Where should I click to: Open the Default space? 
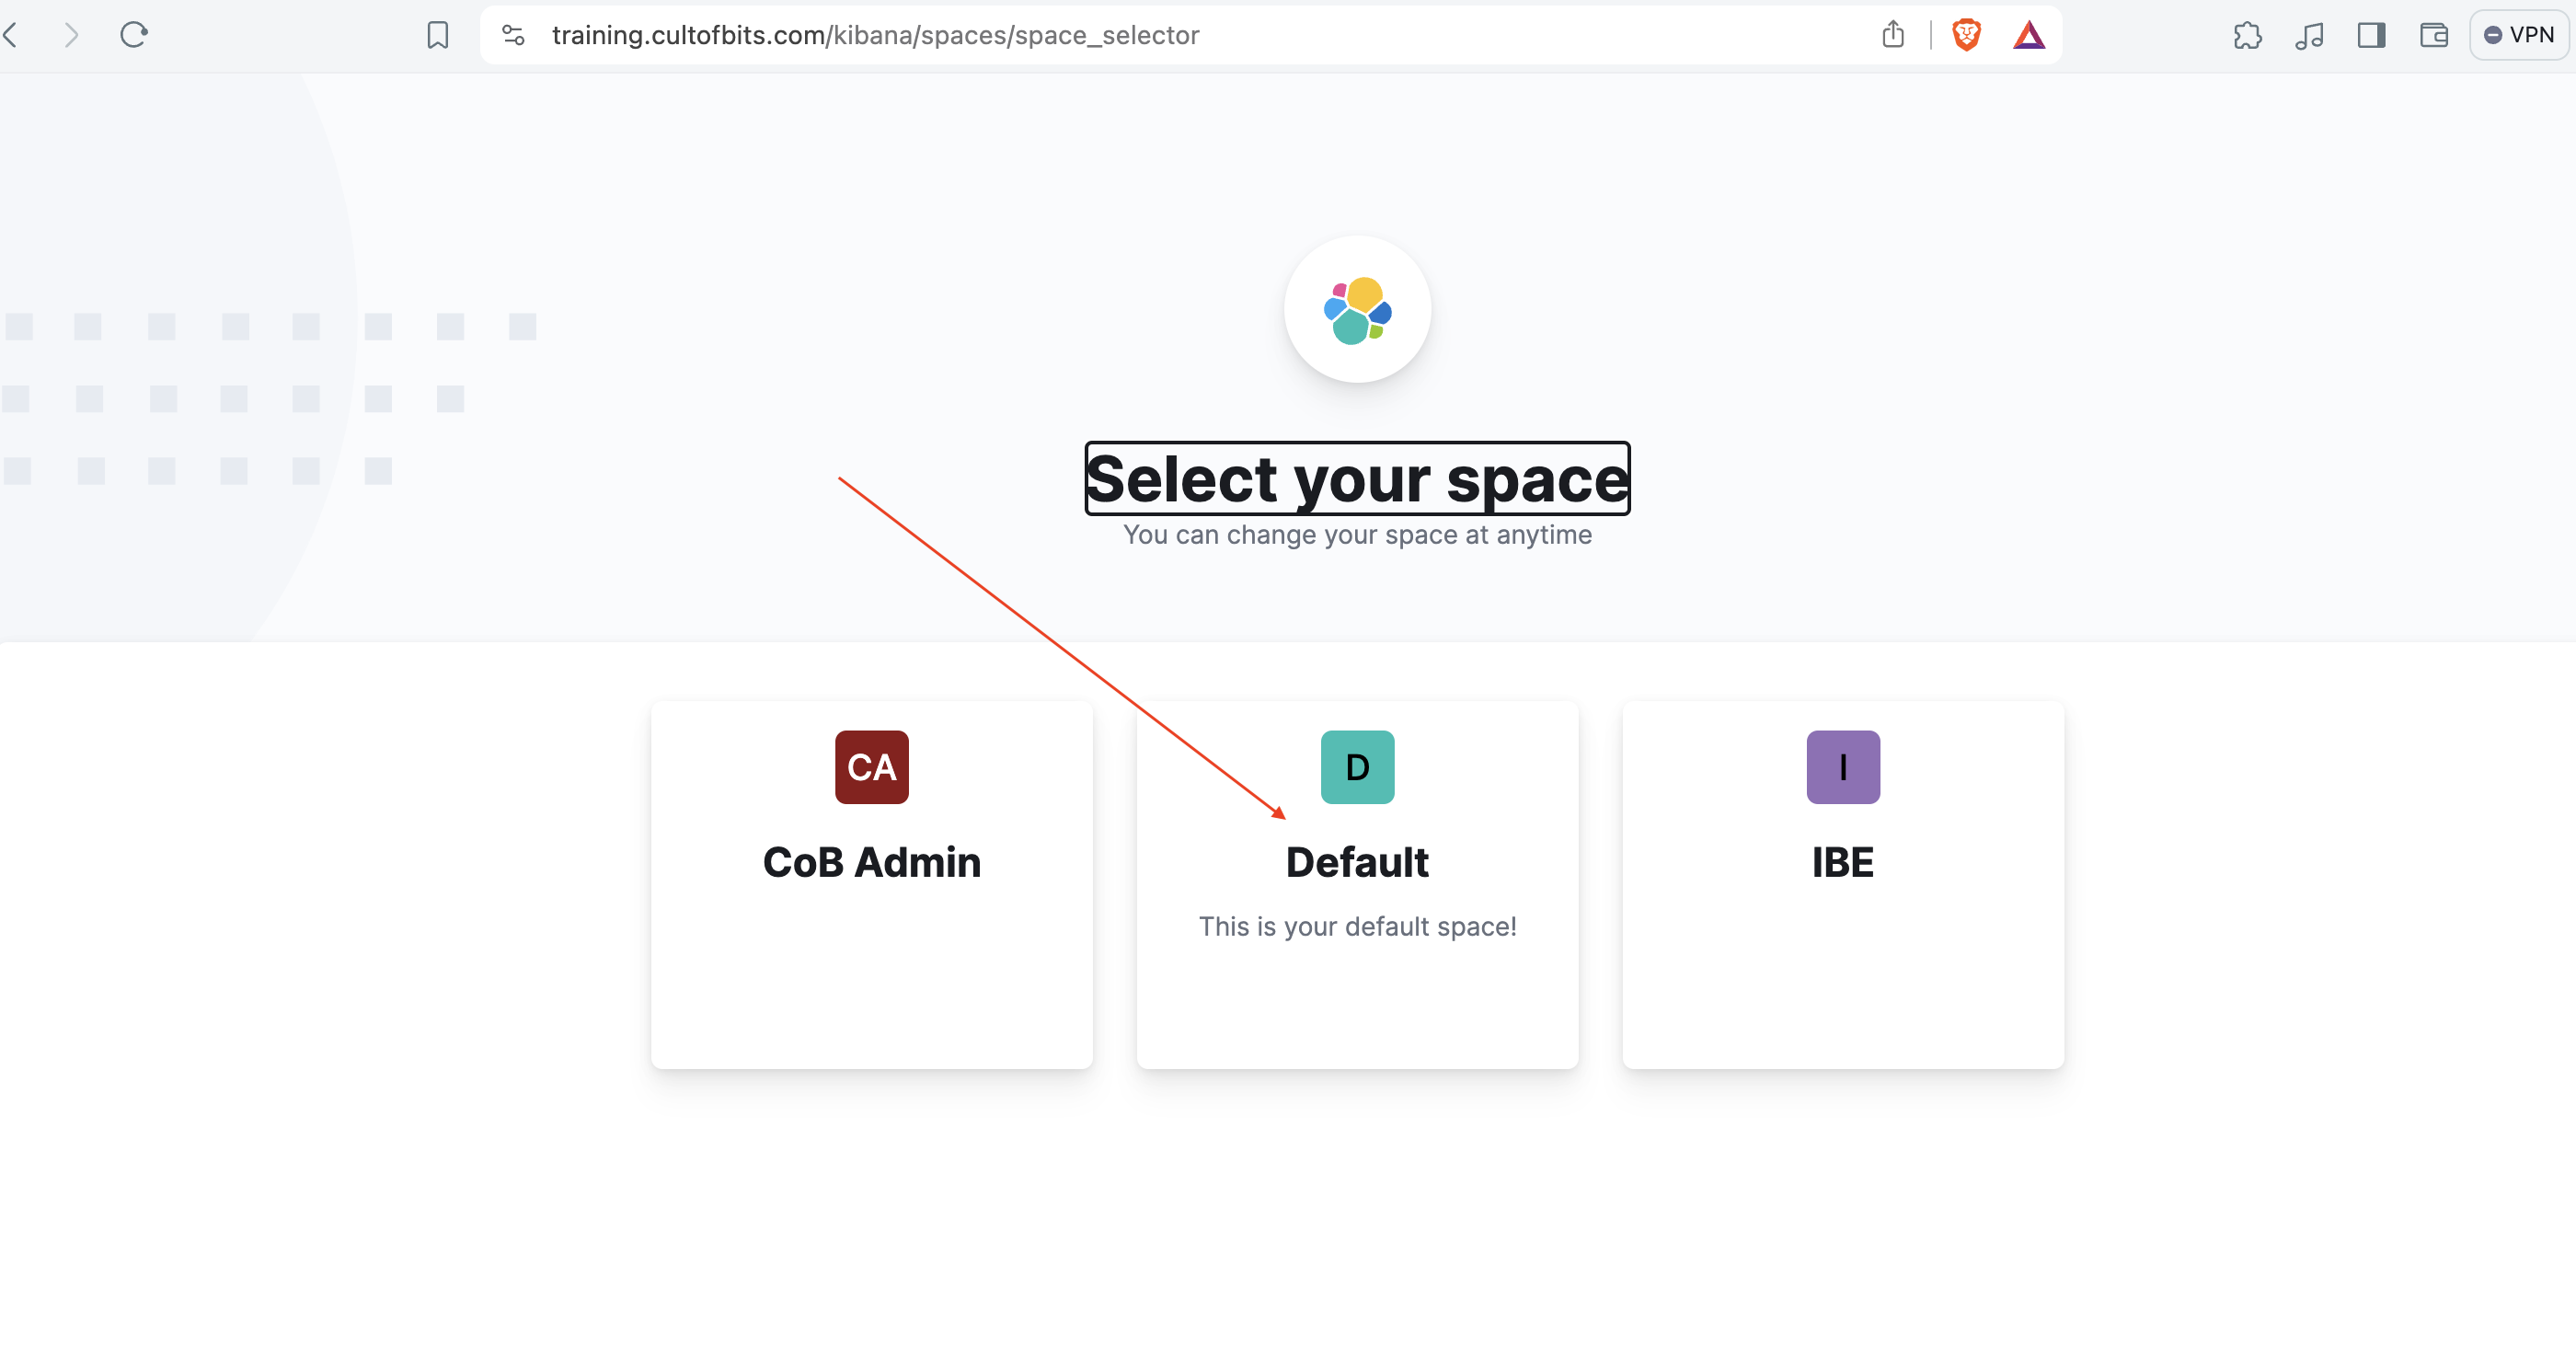[1357, 884]
